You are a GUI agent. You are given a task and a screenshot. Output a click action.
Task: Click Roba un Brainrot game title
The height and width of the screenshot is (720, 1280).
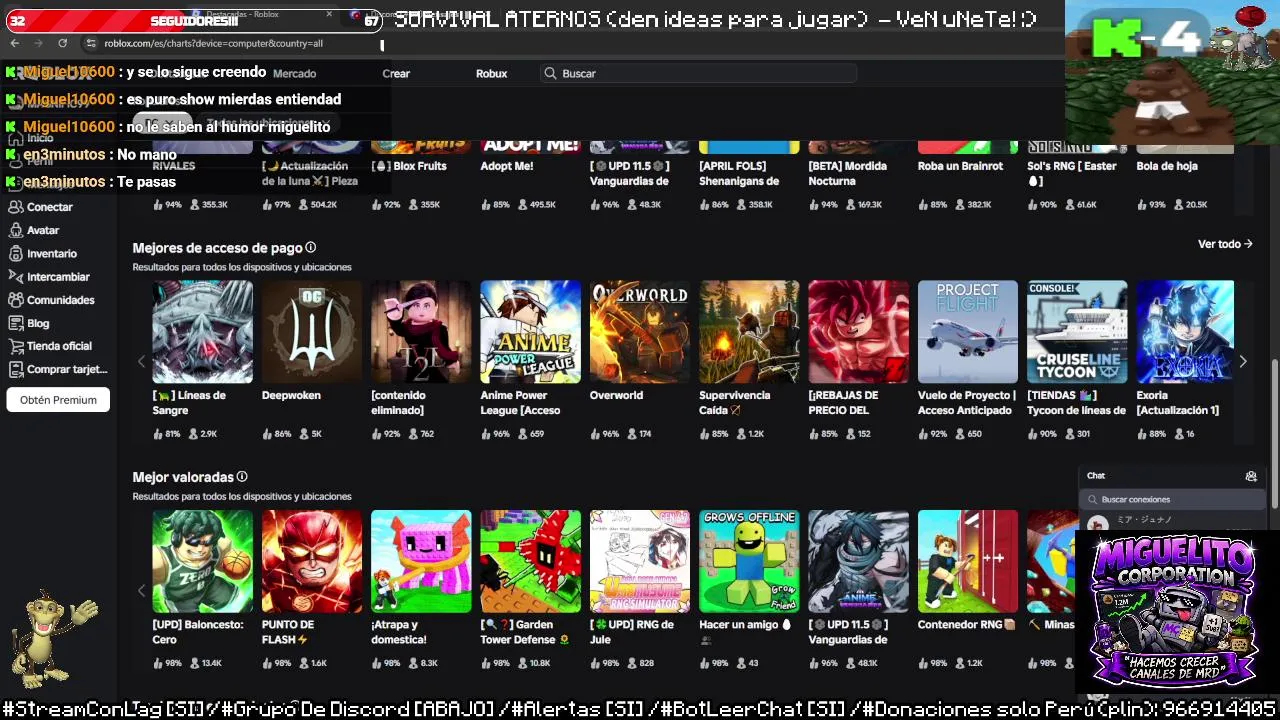coord(960,166)
